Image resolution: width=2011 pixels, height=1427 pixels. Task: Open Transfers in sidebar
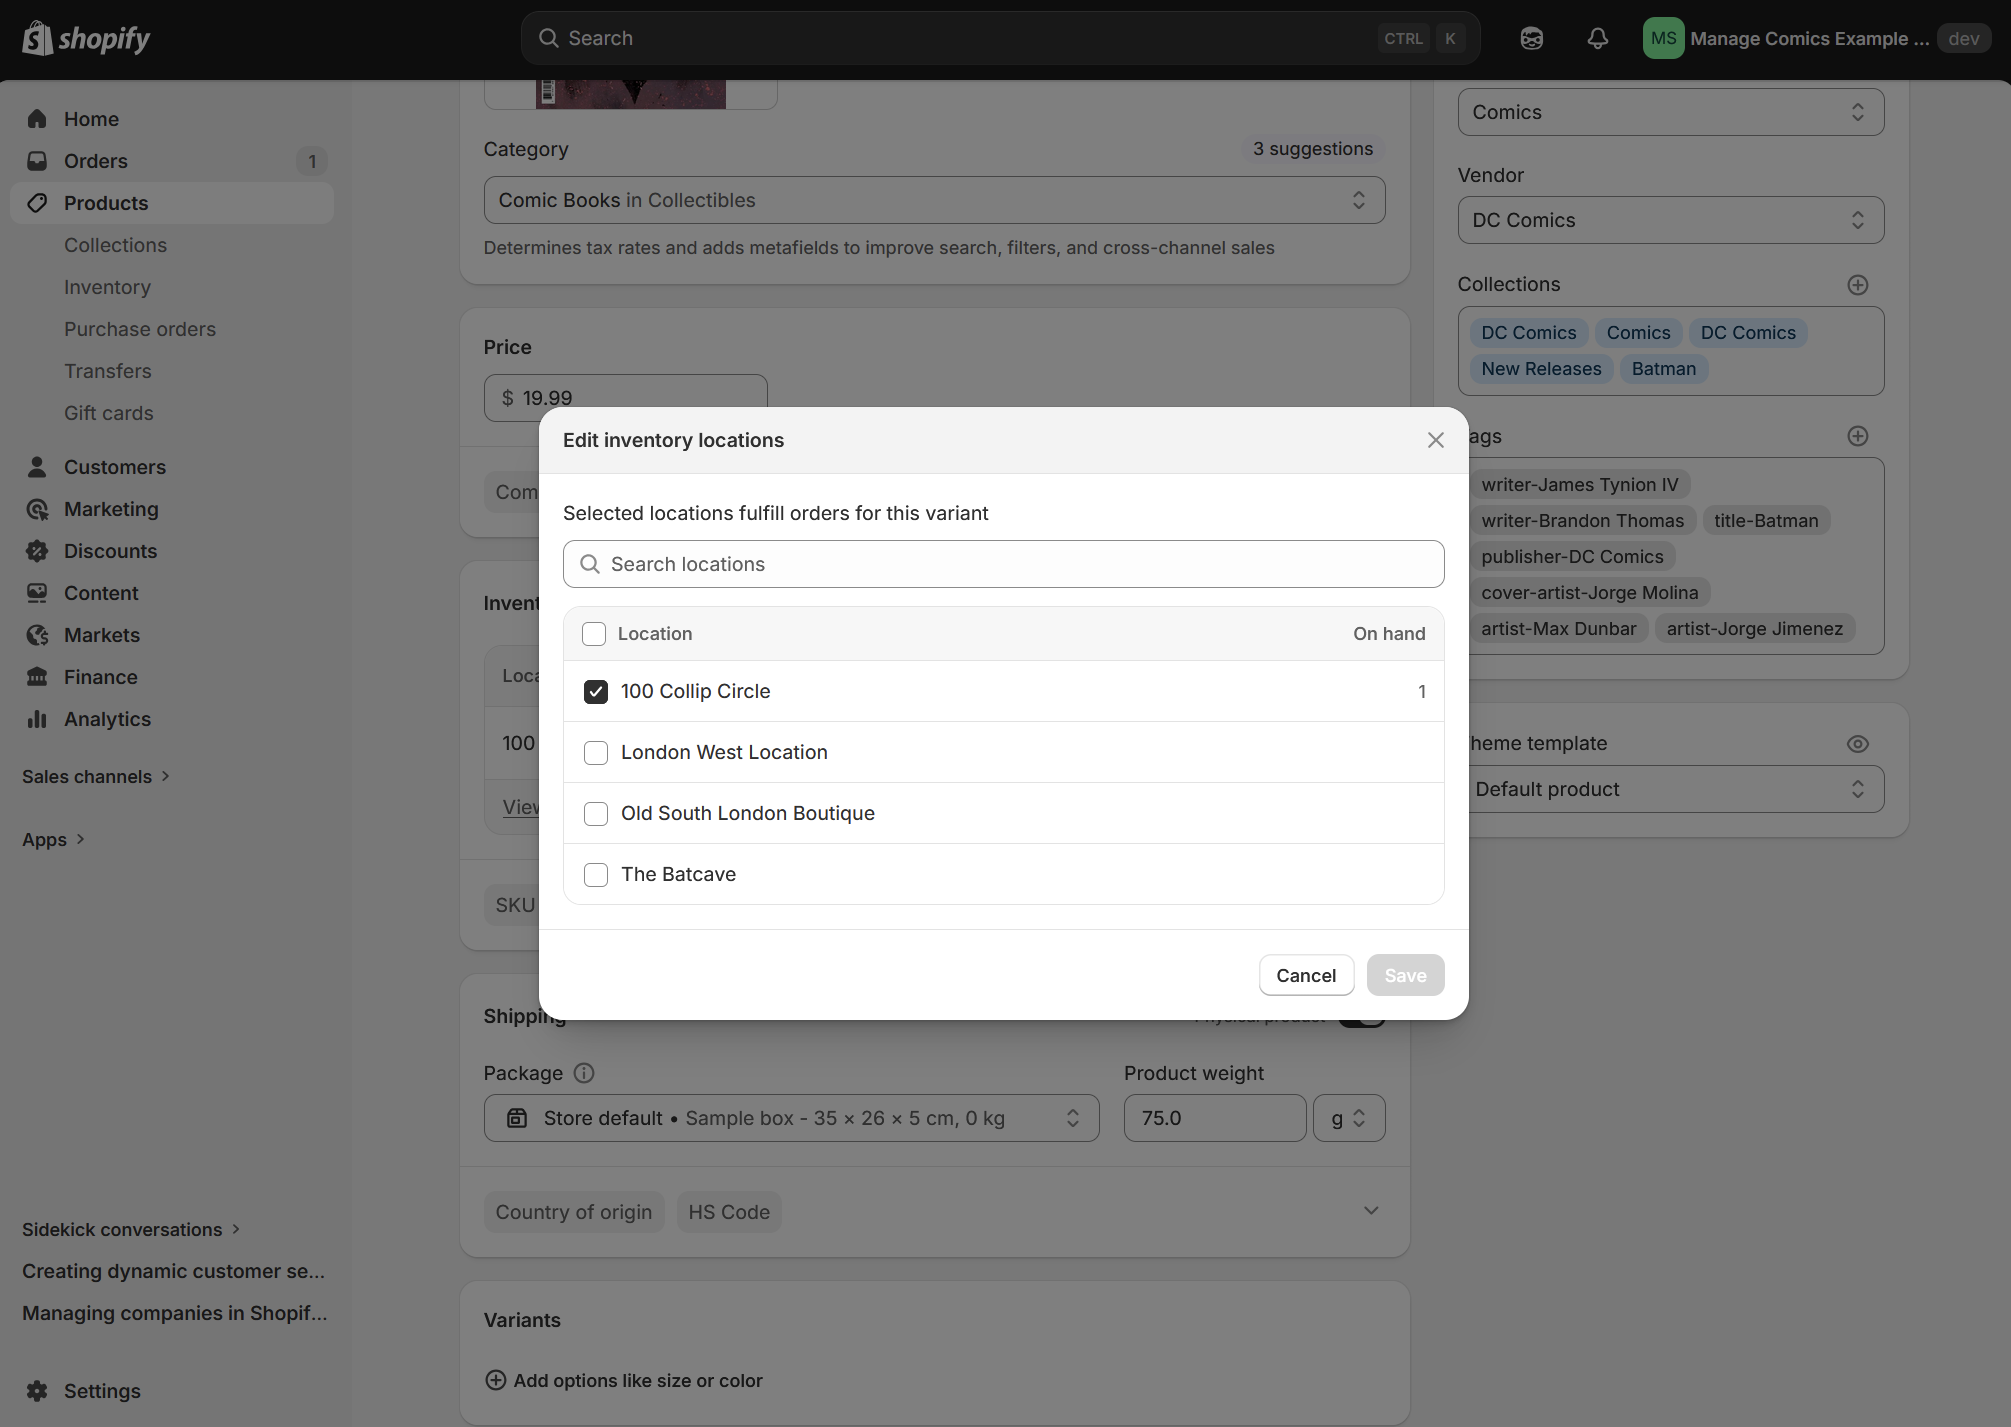tap(108, 371)
